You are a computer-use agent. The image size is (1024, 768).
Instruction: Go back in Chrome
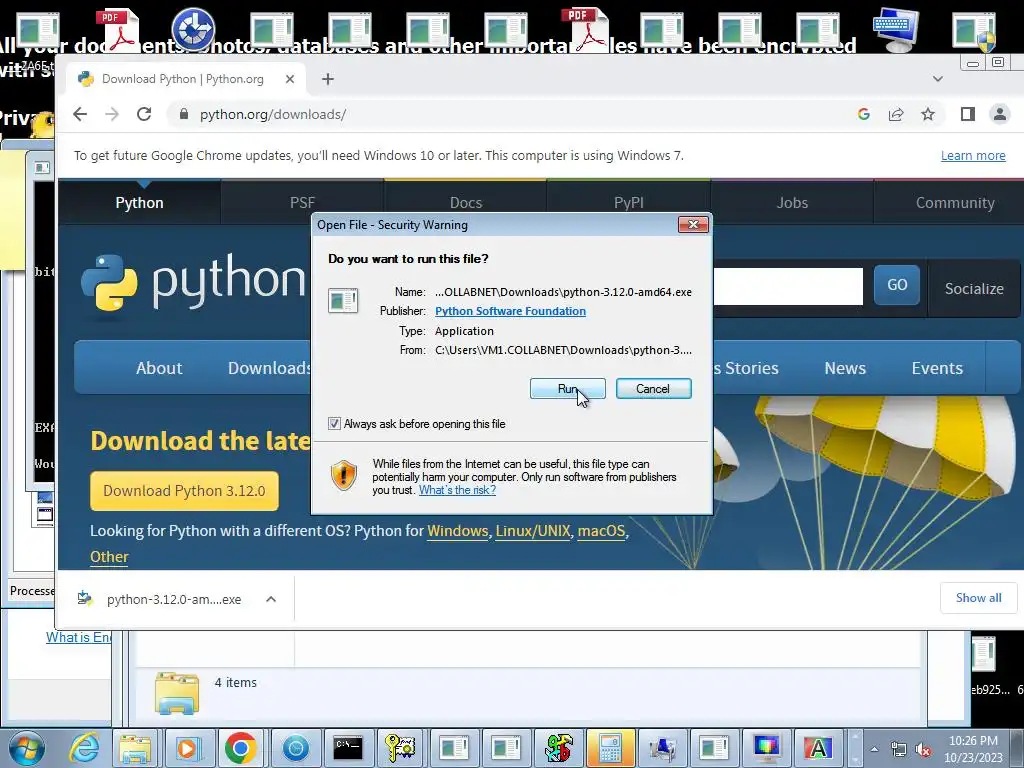click(x=80, y=114)
